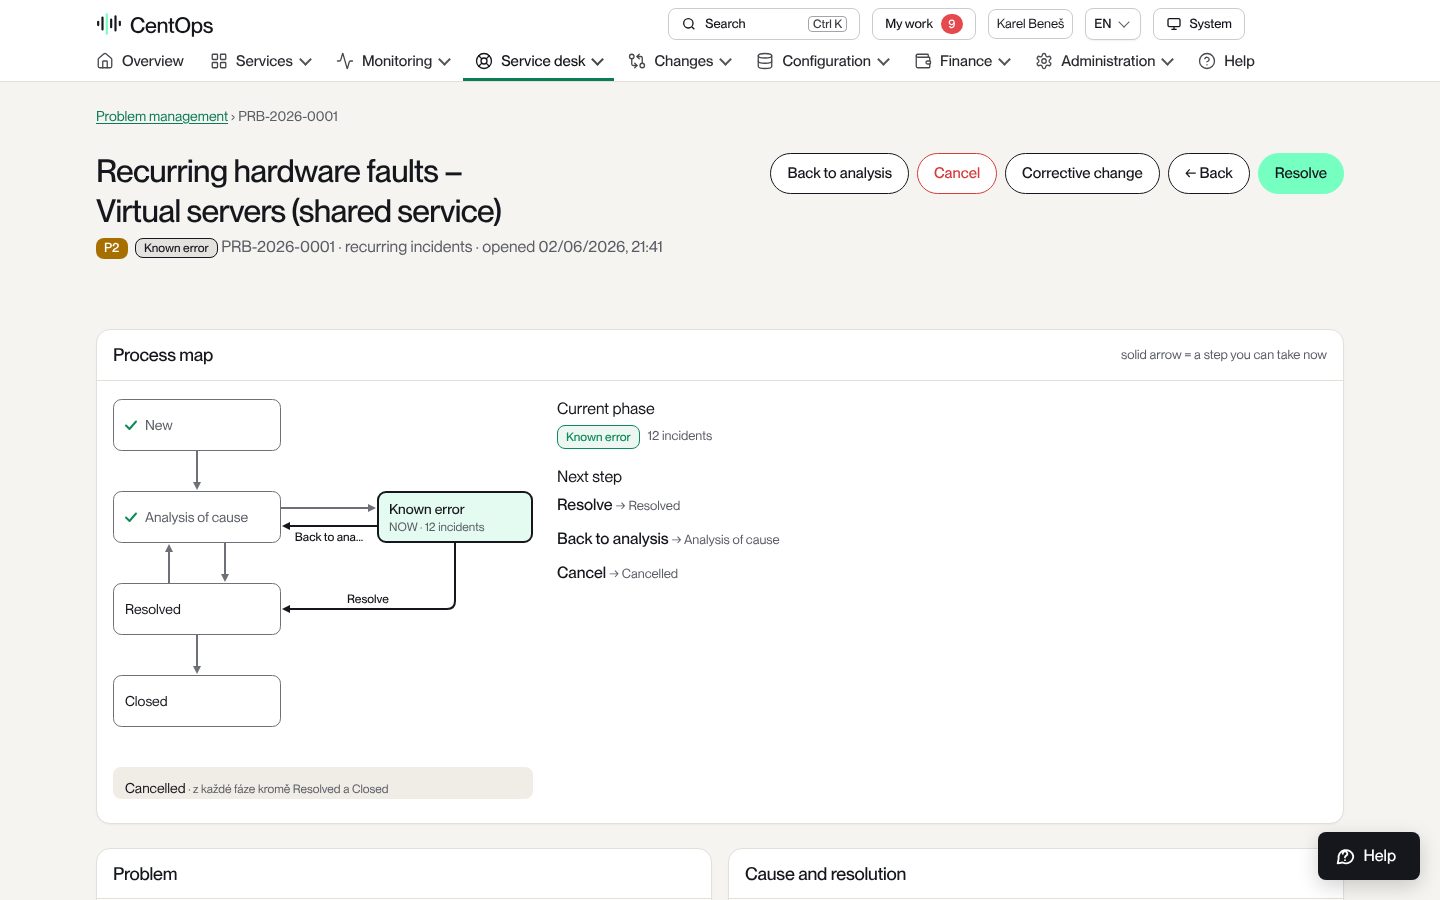Click the chat icon in floating Help button
Screen dimensions: 1440x900
click(1346, 856)
